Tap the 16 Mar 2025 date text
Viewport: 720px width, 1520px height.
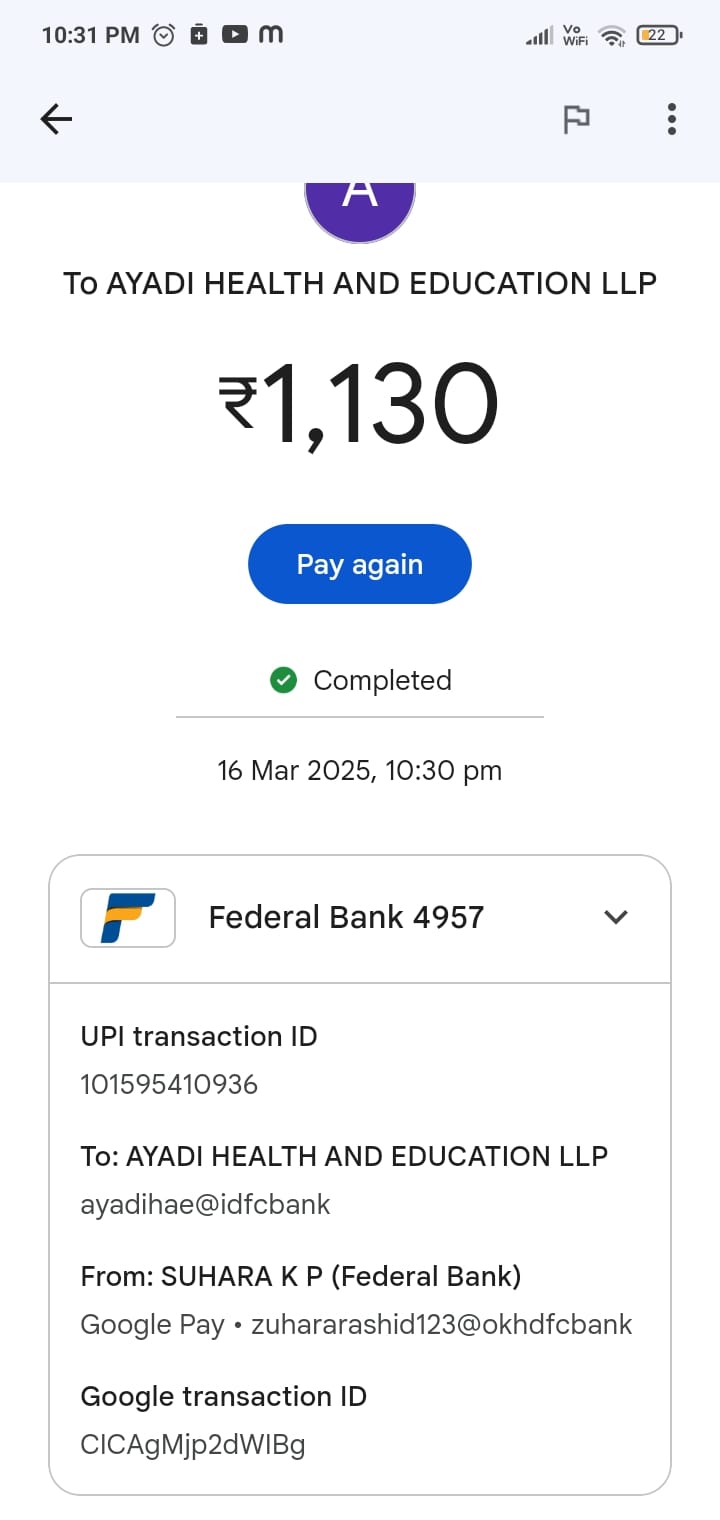point(359,771)
